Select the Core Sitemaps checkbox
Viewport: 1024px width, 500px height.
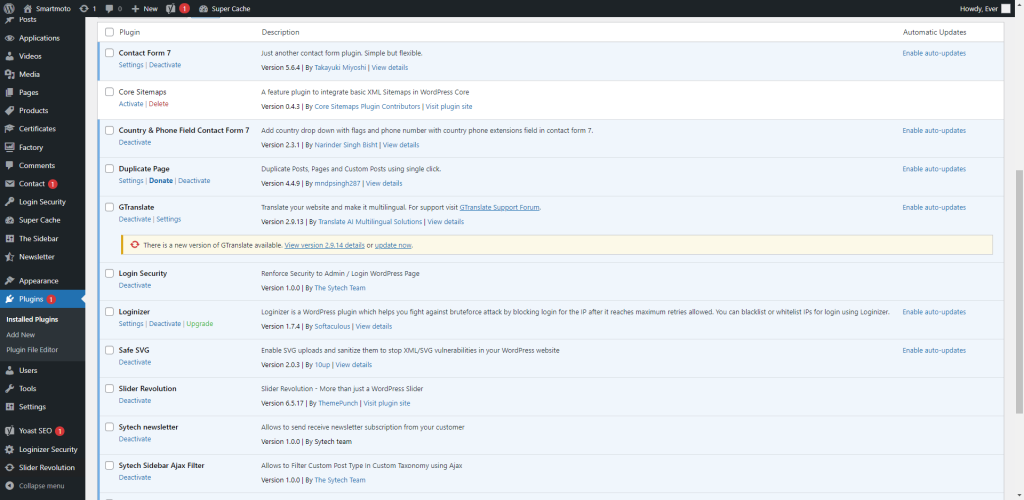click(110, 92)
